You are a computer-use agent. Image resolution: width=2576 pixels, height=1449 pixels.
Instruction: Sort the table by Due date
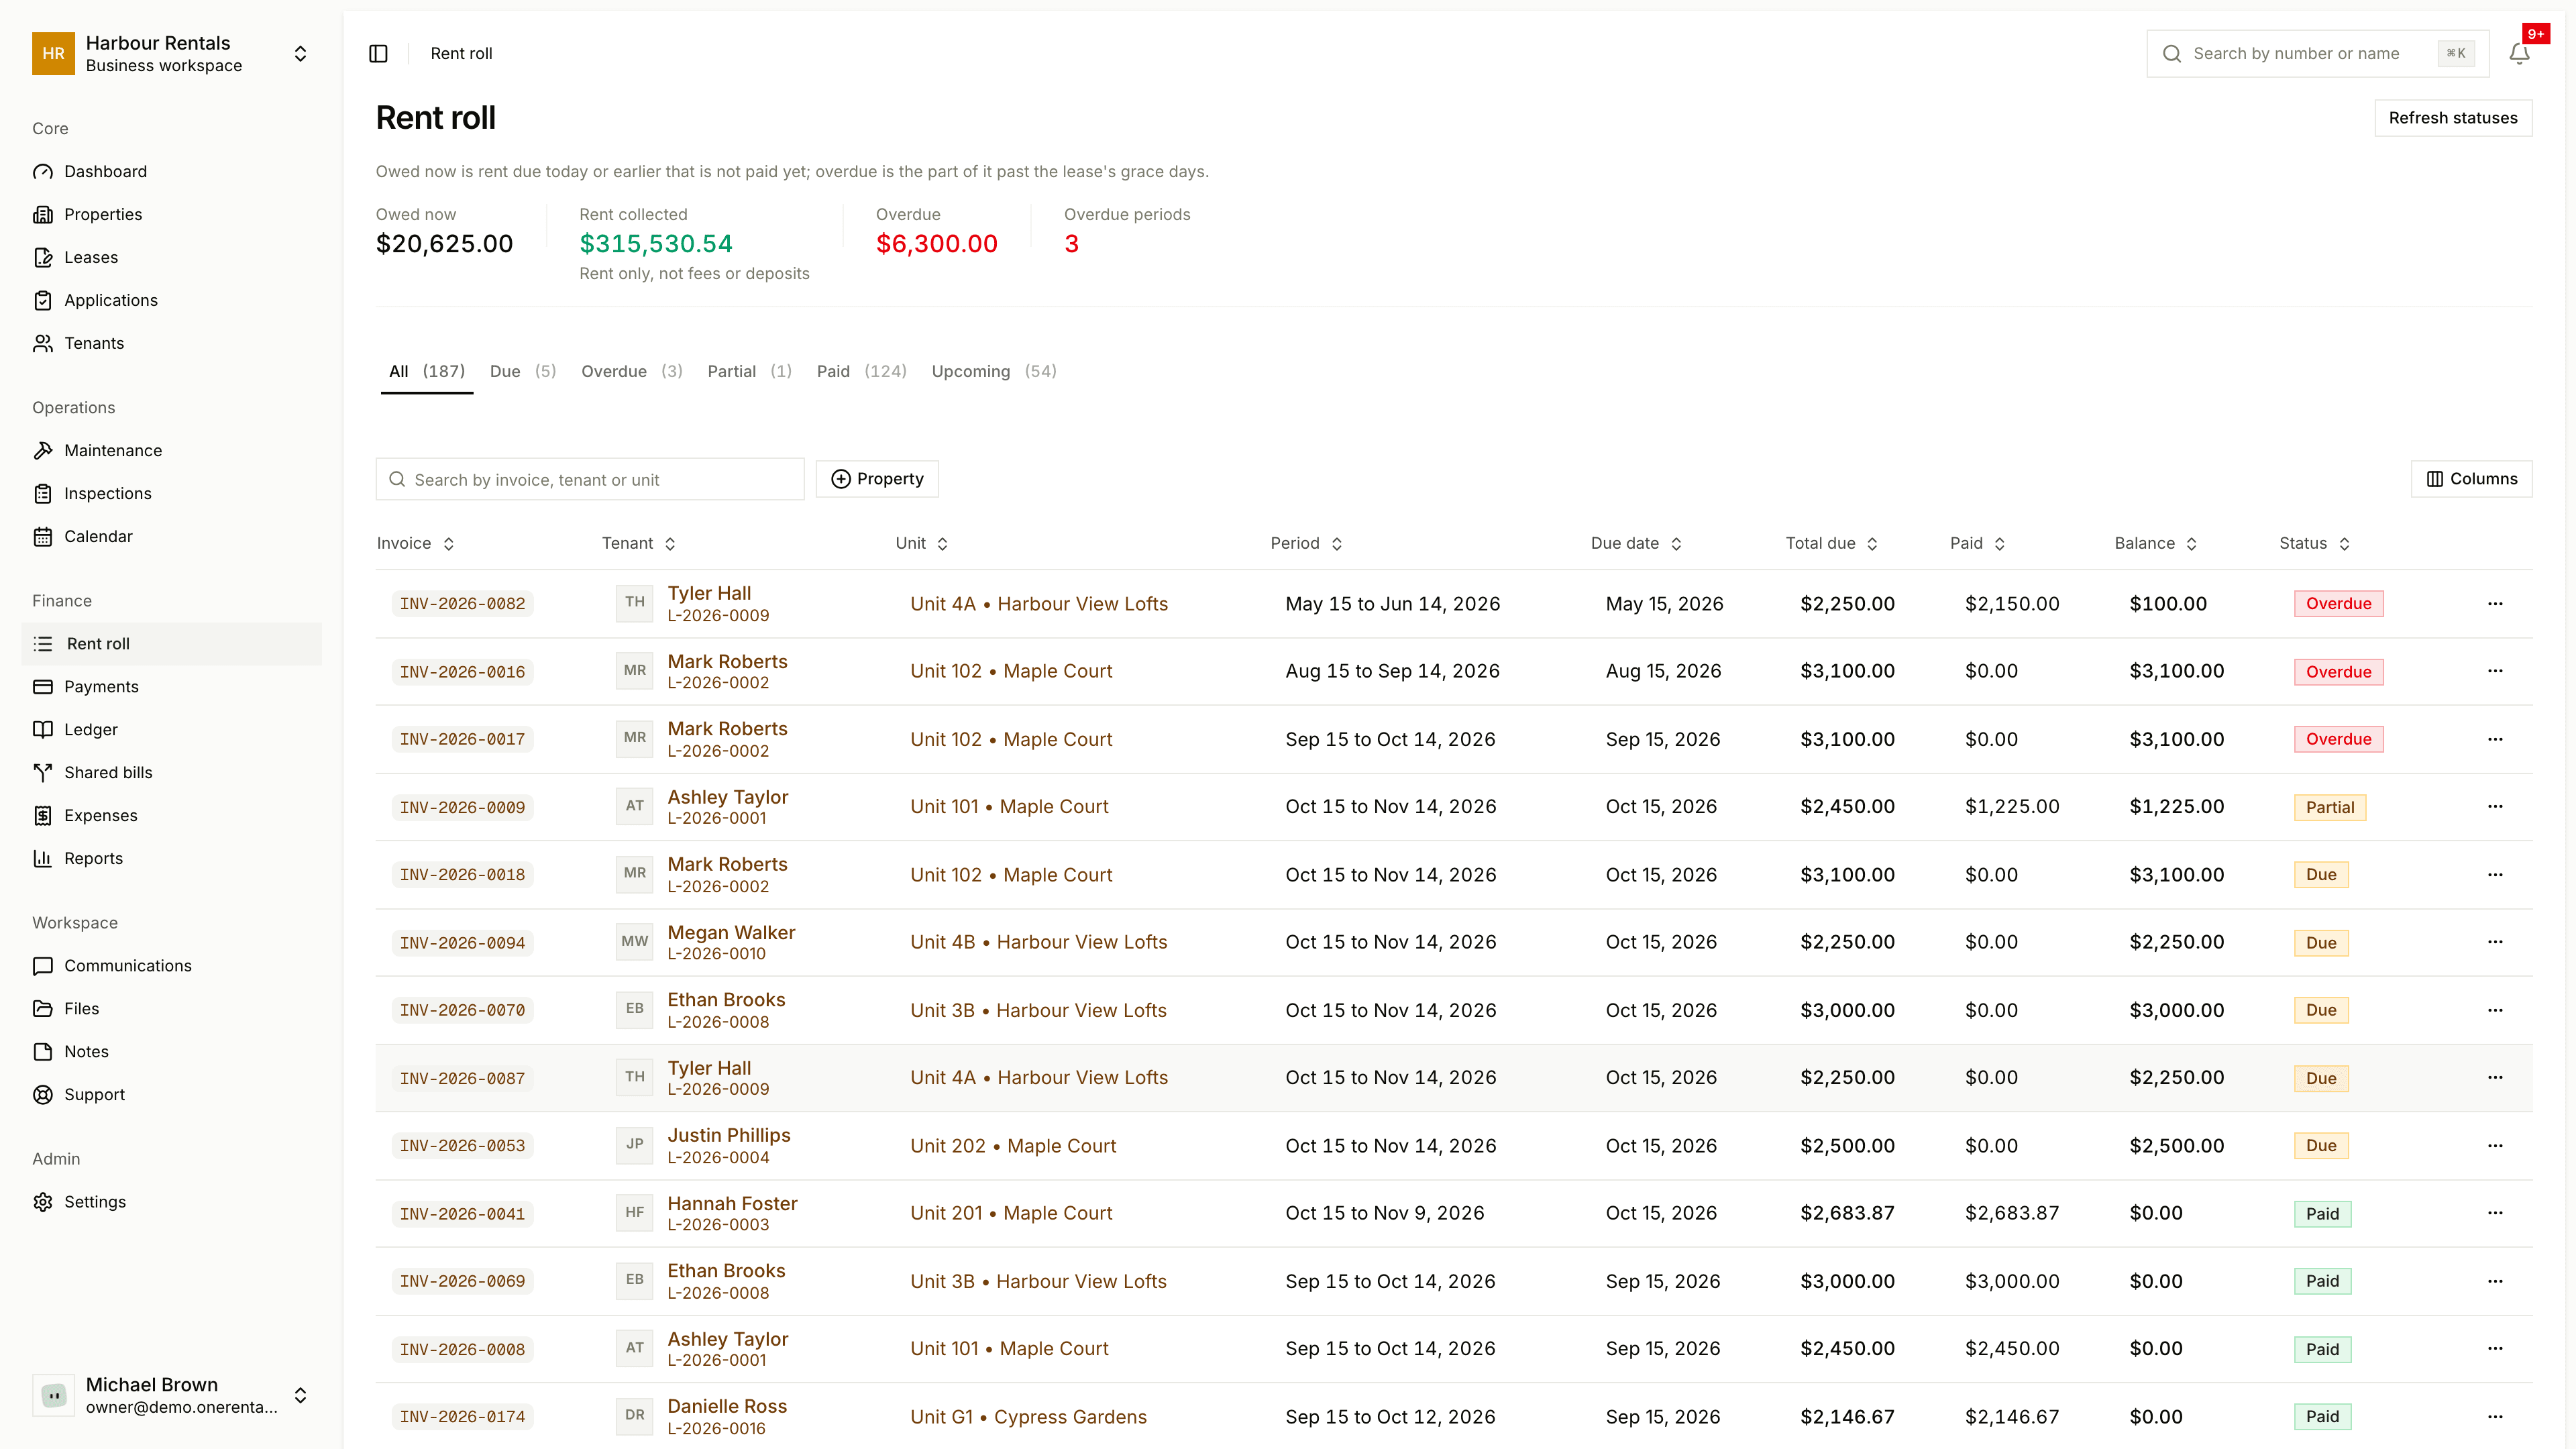tap(1637, 544)
